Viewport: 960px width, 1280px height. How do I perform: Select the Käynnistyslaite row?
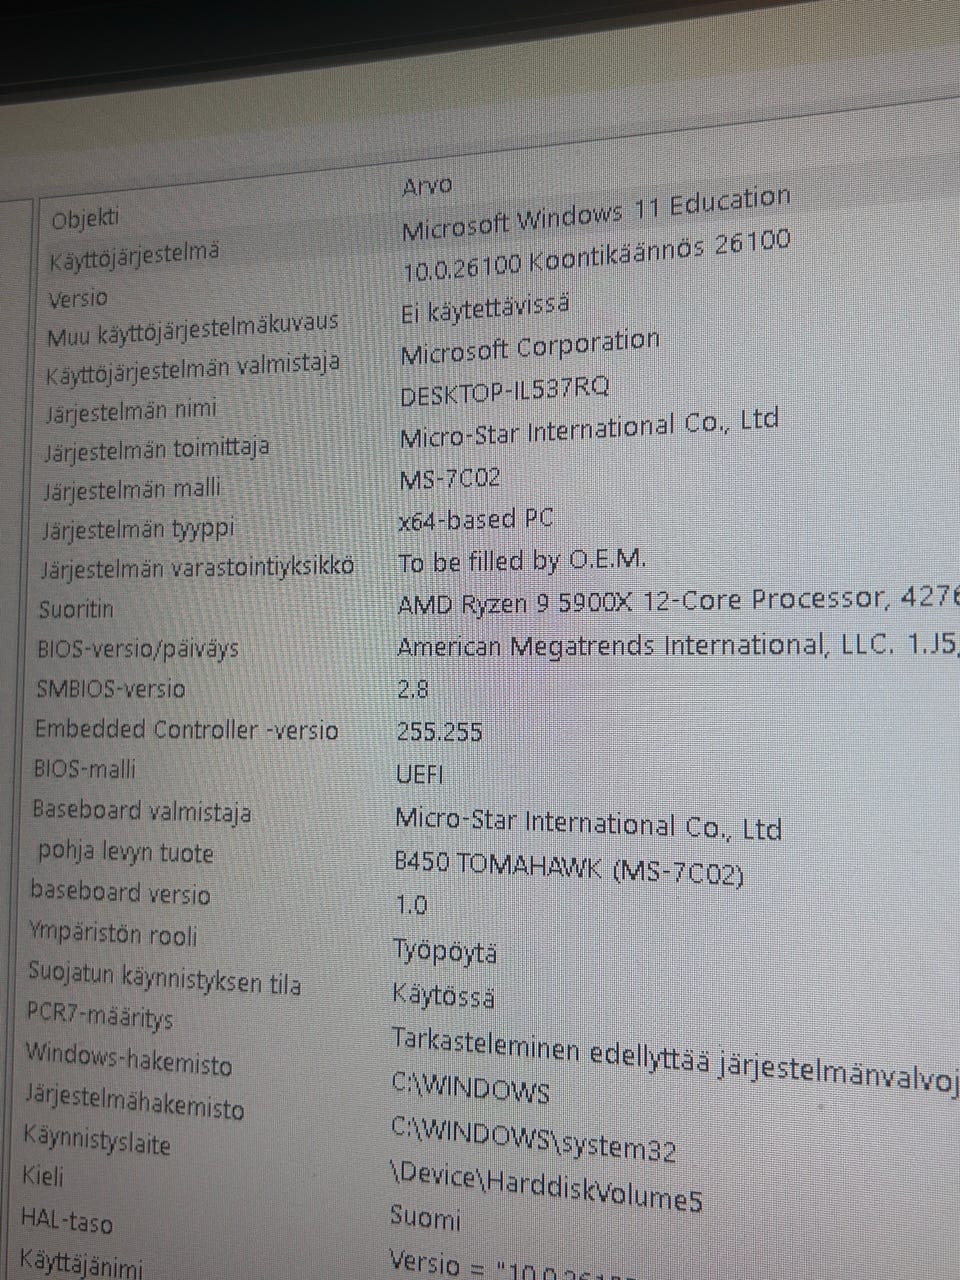[x=97, y=1140]
